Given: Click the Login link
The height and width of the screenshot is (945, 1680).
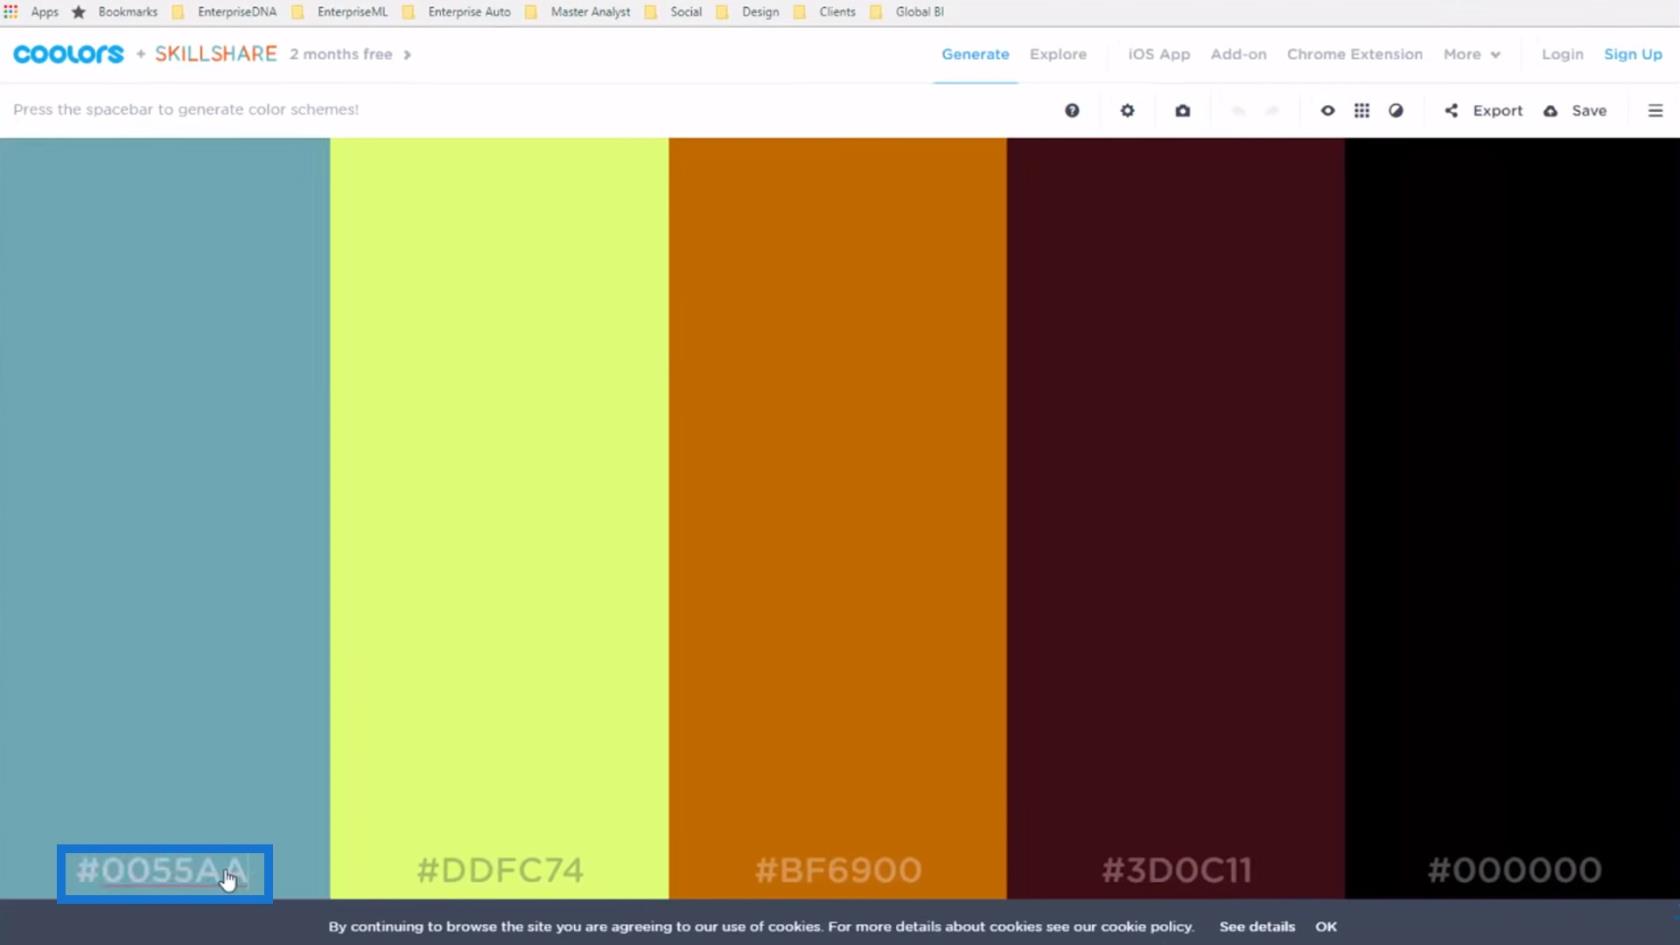Looking at the screenshot, I should [x=1562, y=54].
